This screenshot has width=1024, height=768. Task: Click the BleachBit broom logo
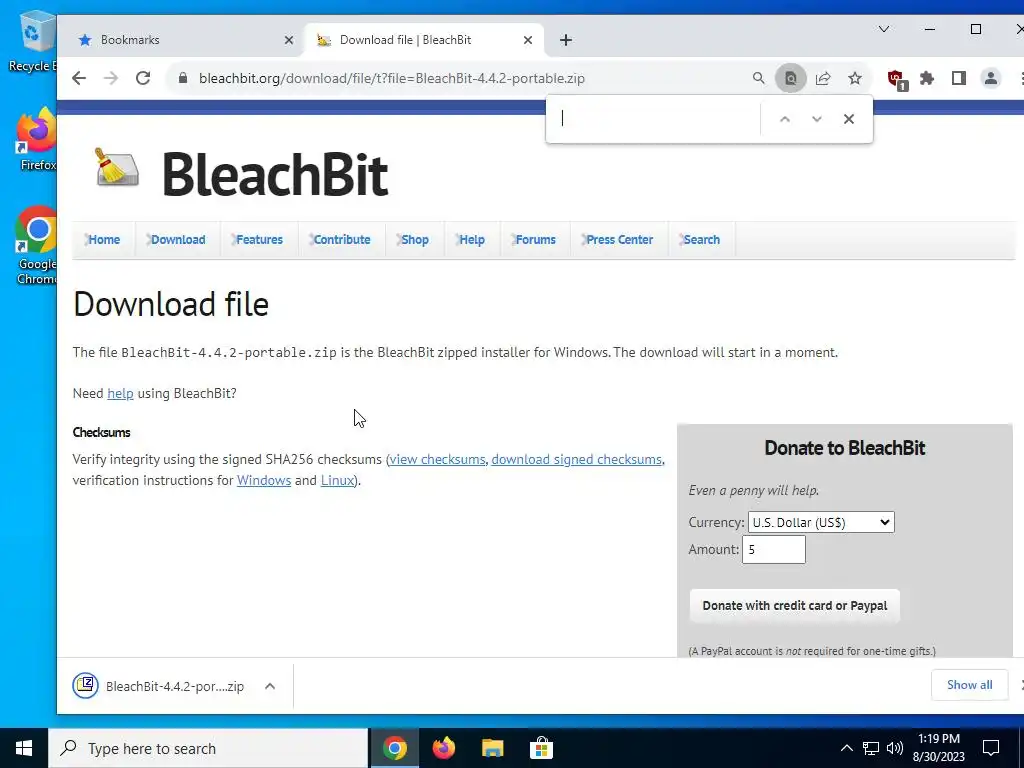(x=118, y=167)
